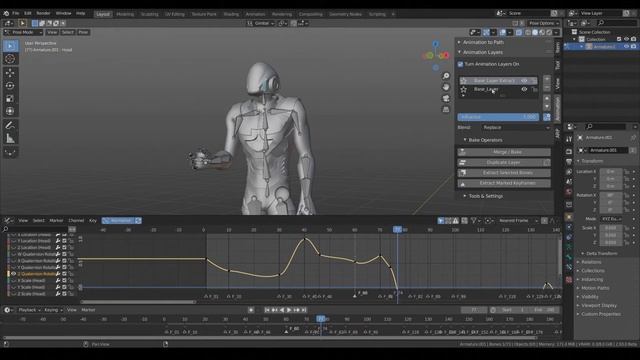
Task: Toggle visibility eye of Base_Layer
Action: [x=524, y=89]
